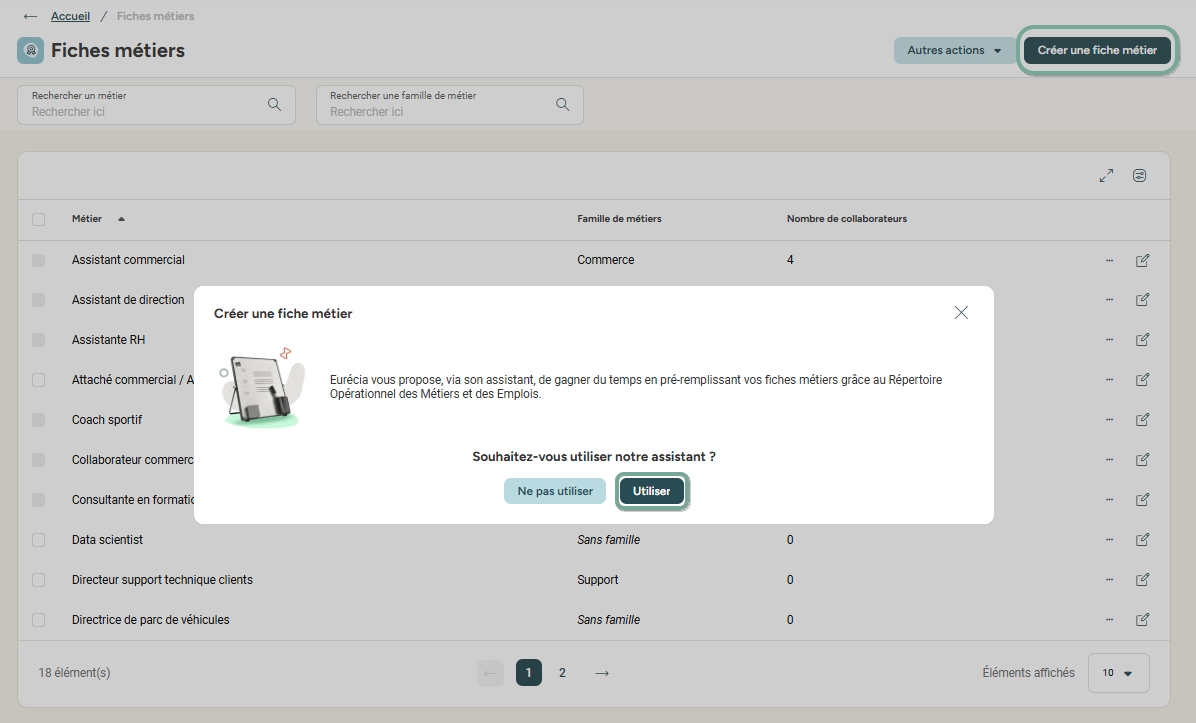Image resolution: width=1196 pixels, height=723 pixels.
Task: Click edit icon for Directrice de parc row
Action: point(1142,620)
